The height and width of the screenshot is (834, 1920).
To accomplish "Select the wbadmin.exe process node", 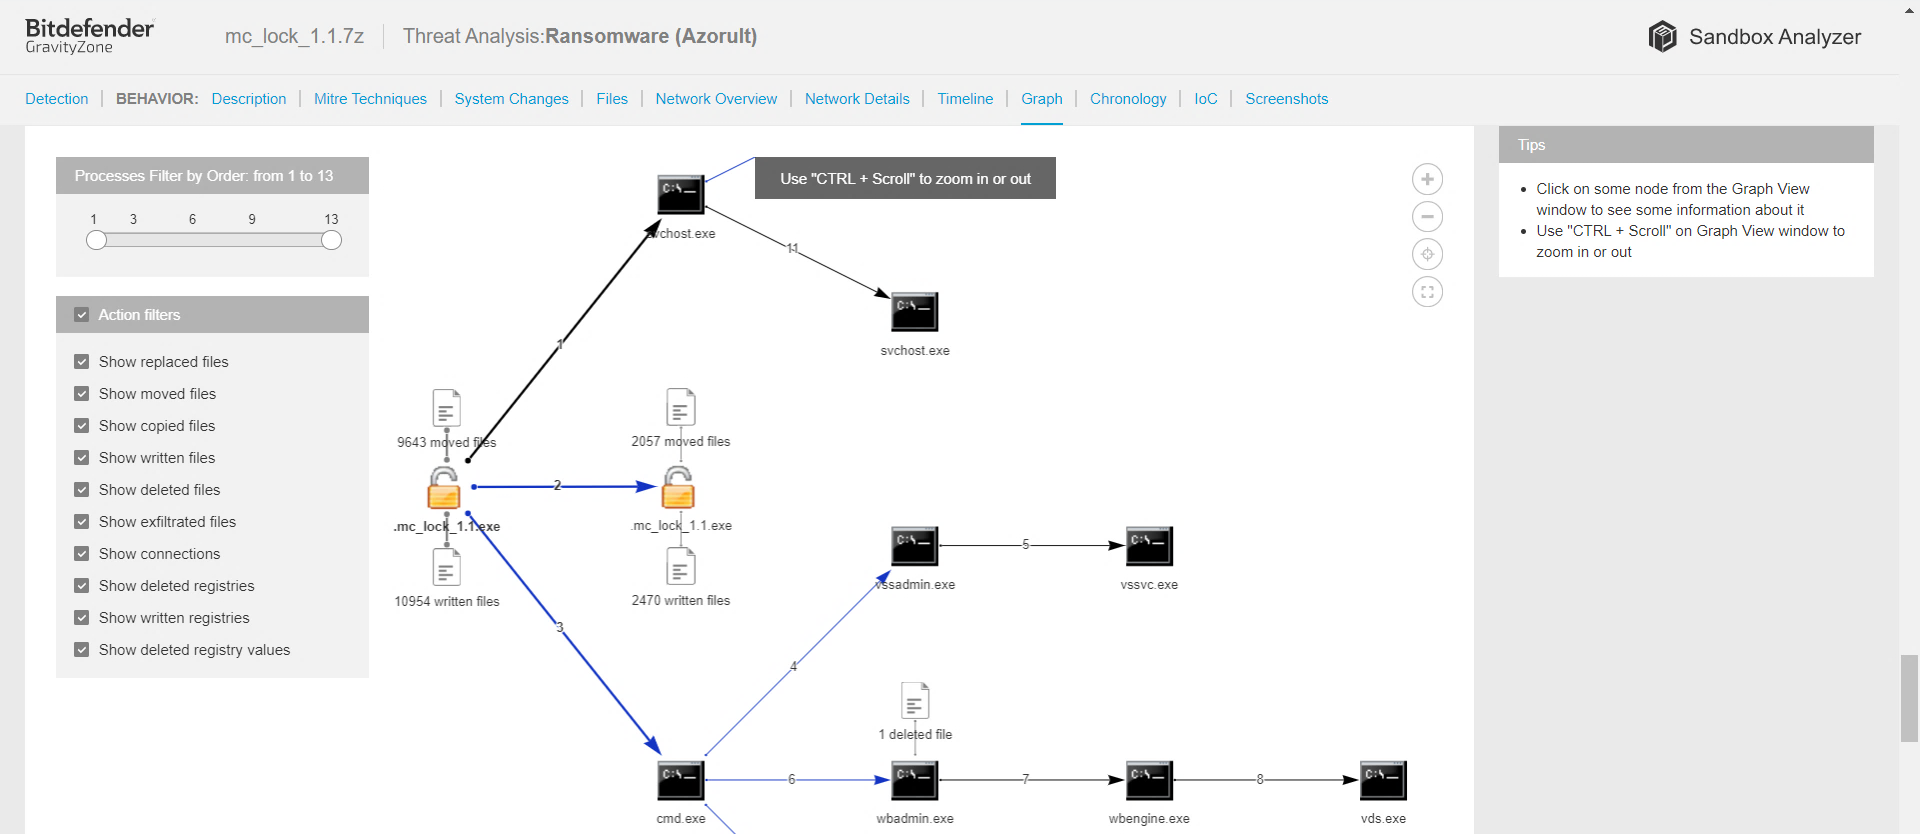I will [x=915, y=780].
